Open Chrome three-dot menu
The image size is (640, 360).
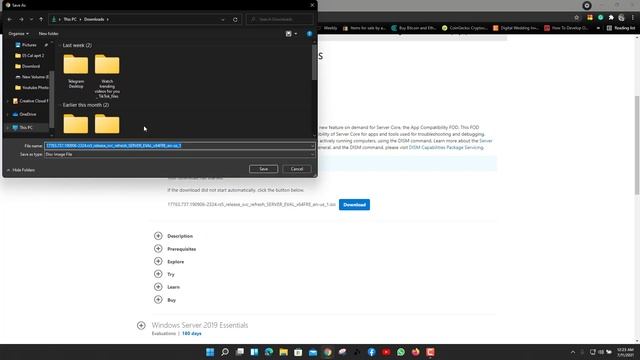633,18
